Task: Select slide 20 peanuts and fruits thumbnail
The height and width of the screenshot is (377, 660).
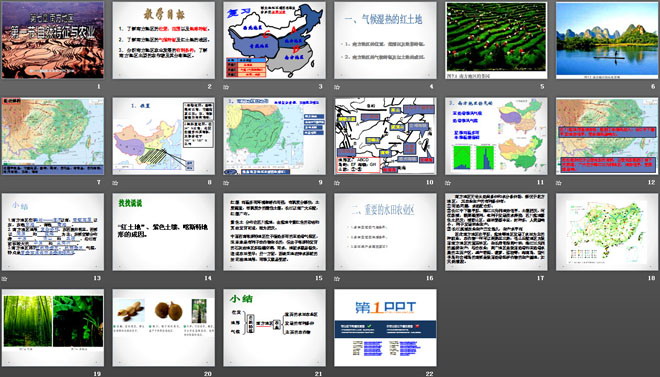Action: (x=164, y=328)
